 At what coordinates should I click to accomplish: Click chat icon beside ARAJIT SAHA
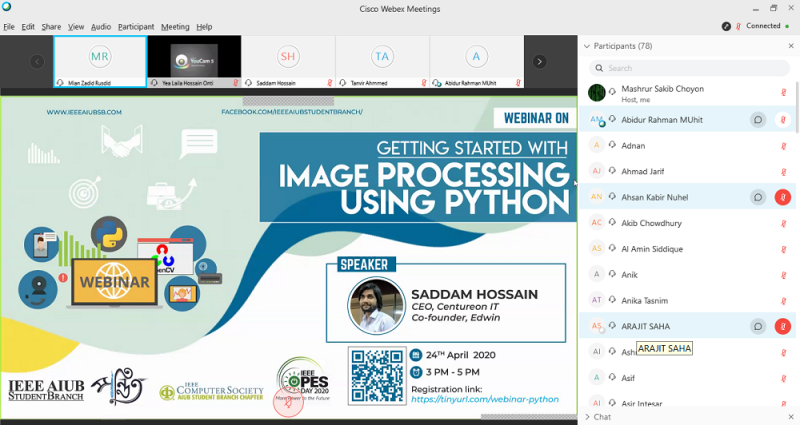point(759,326)
